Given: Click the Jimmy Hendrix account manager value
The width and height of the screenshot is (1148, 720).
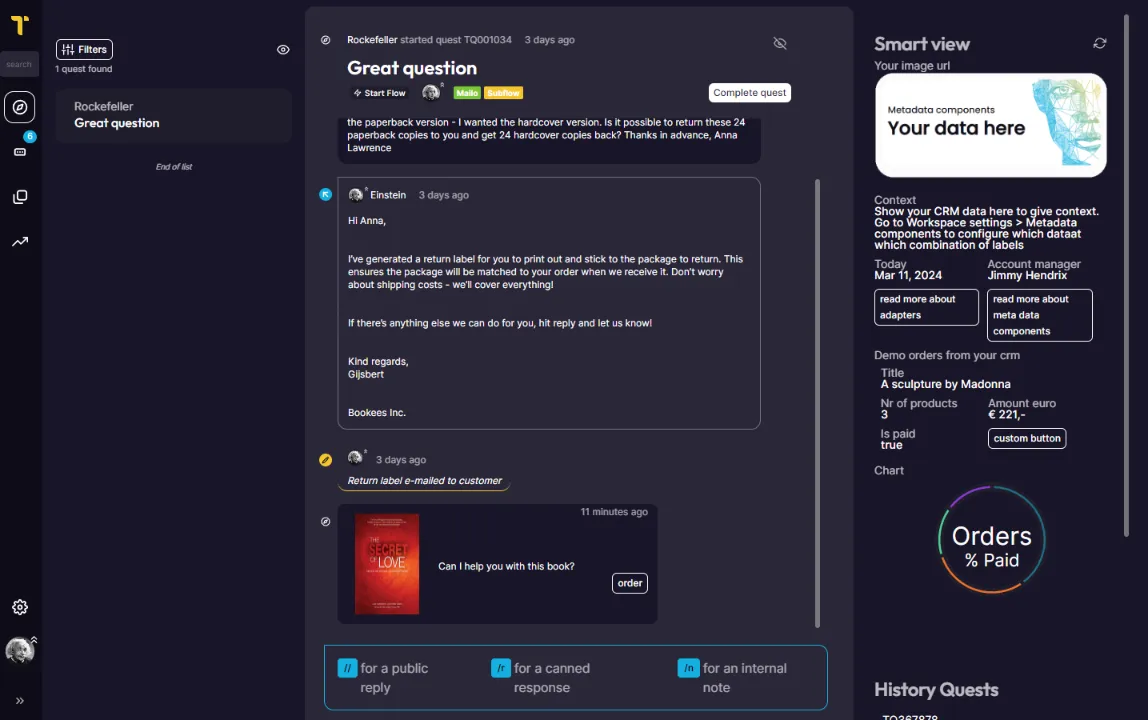Looking at the screenshot, I should 1026,275.
